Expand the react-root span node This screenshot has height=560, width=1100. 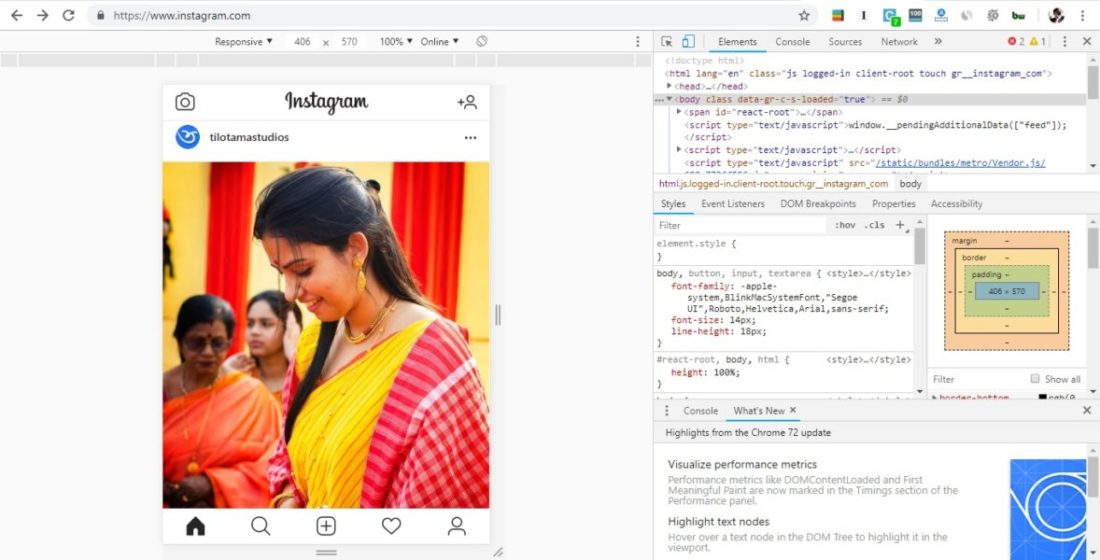click(679, 112)
